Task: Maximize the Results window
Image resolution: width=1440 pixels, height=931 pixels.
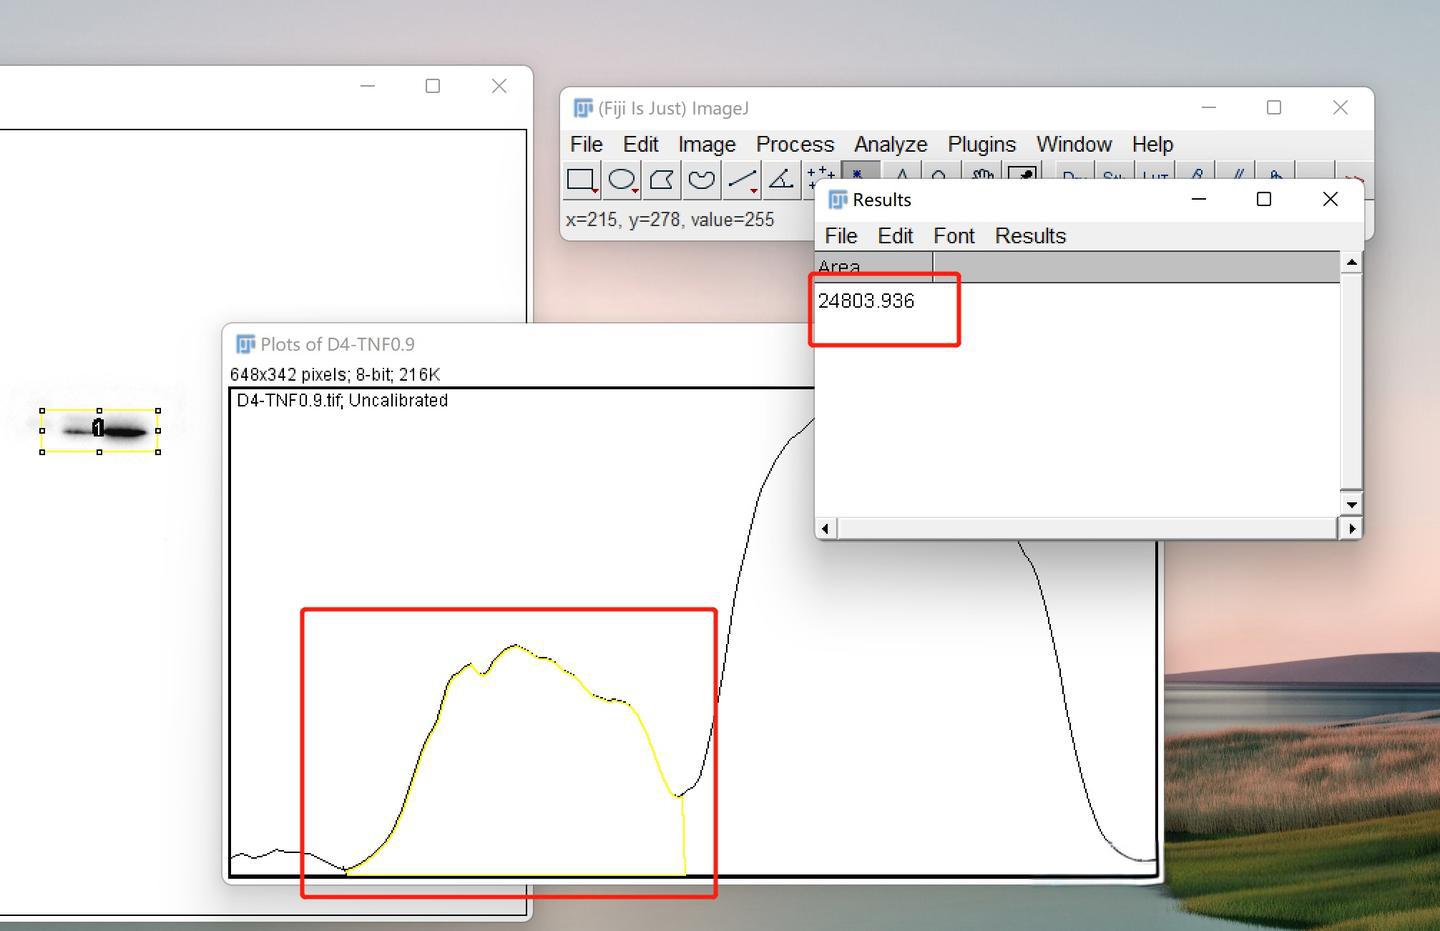Action: [1263, 199]
